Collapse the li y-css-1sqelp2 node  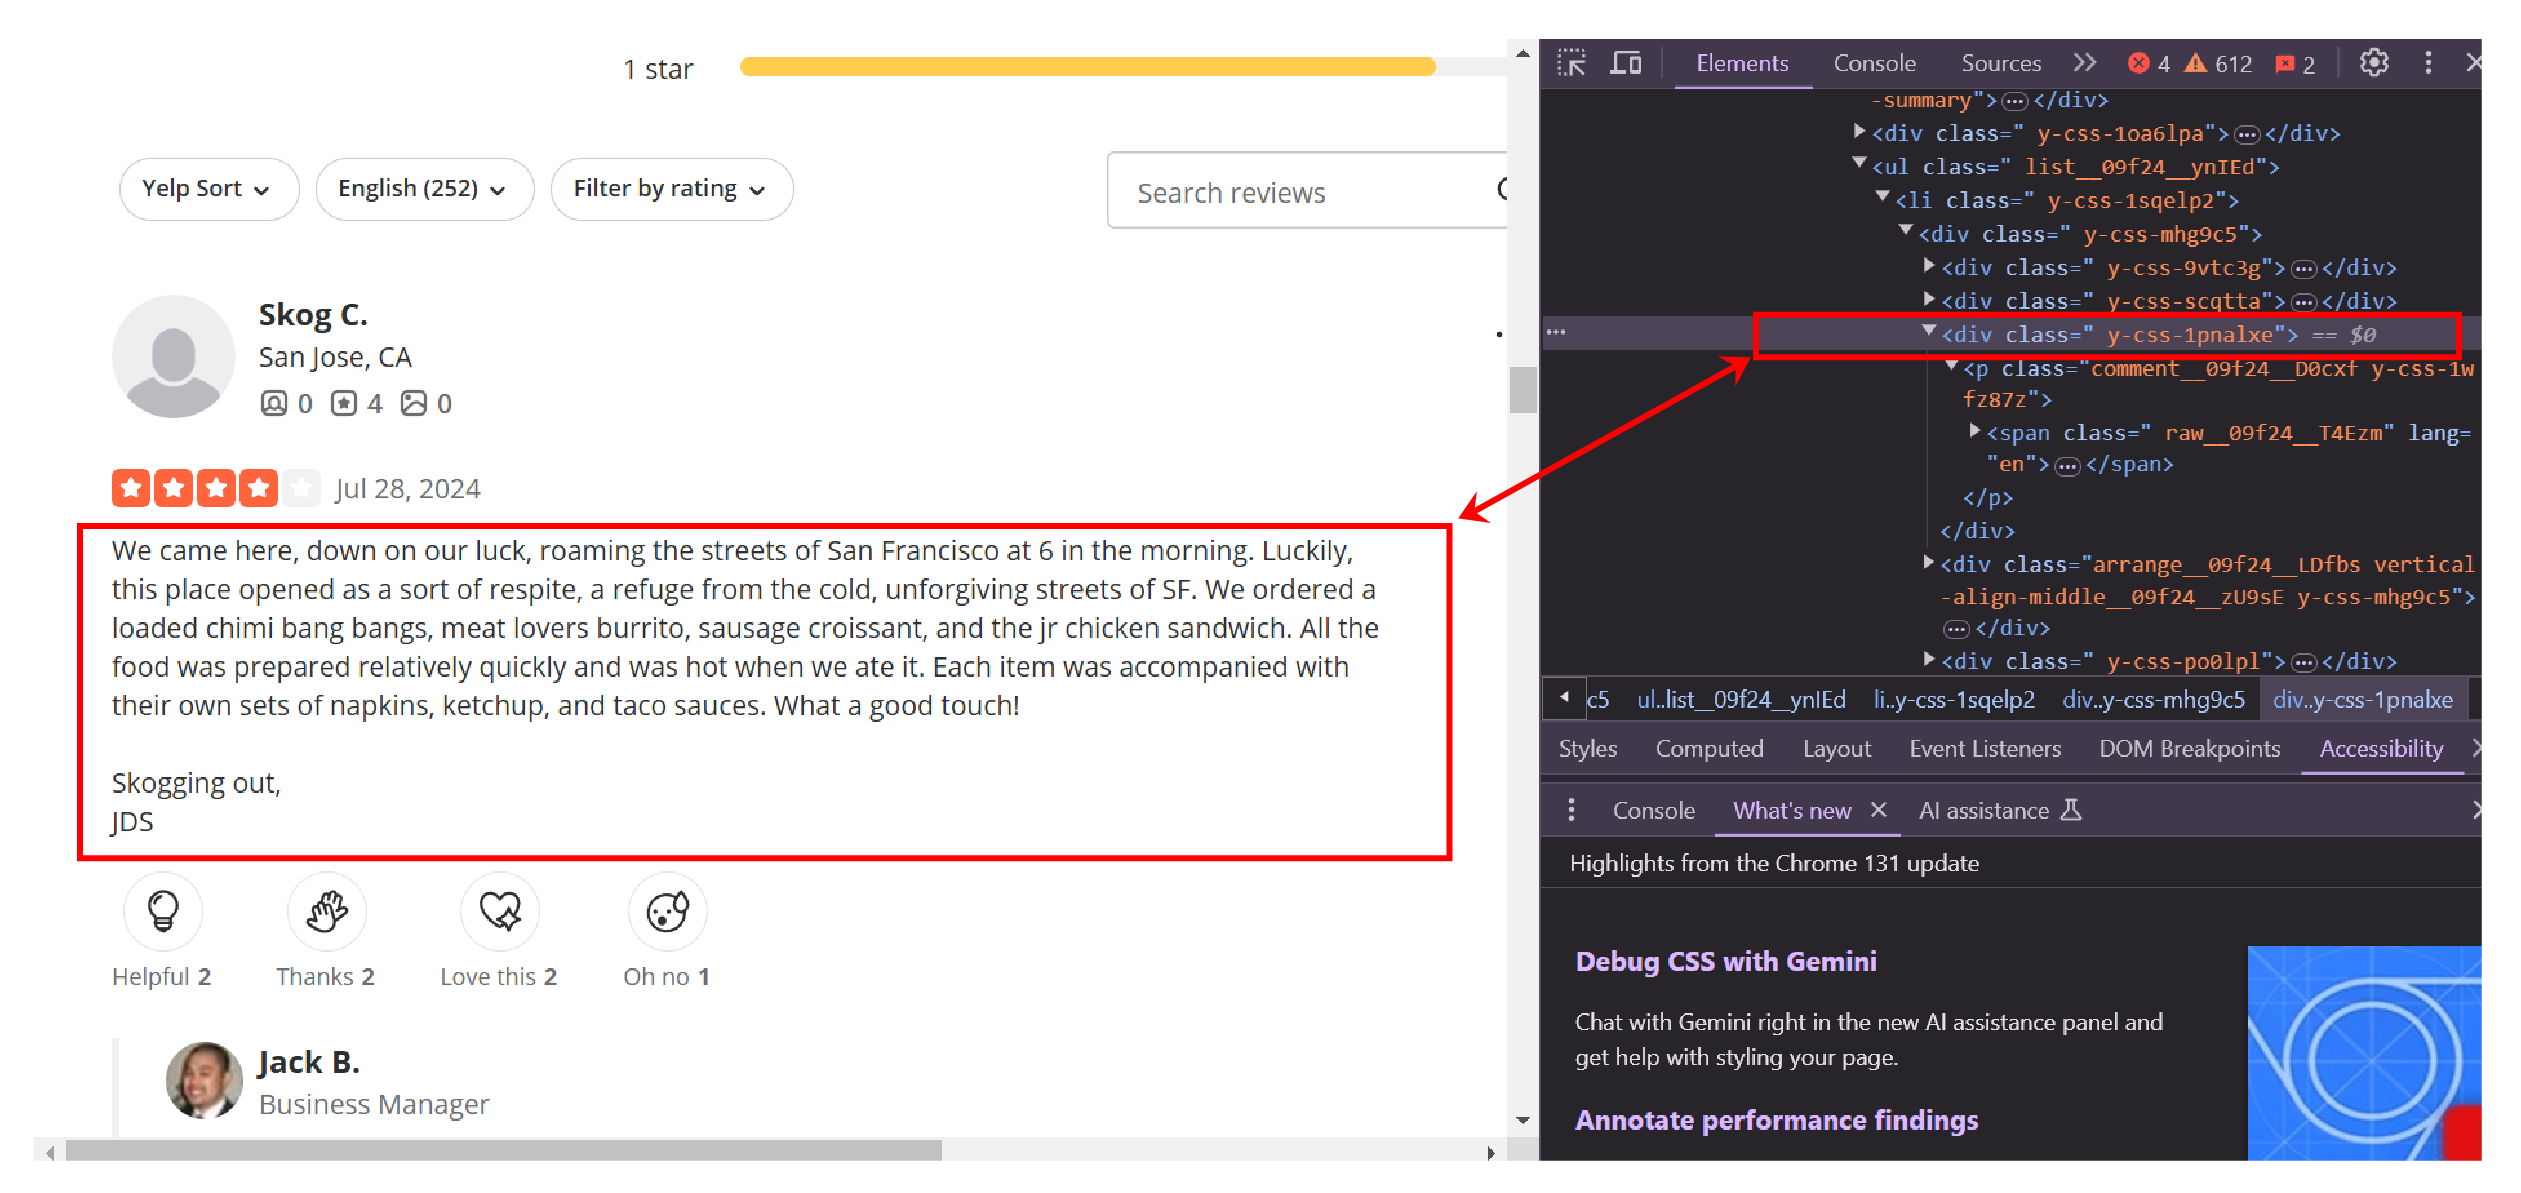coord(1882,196)
